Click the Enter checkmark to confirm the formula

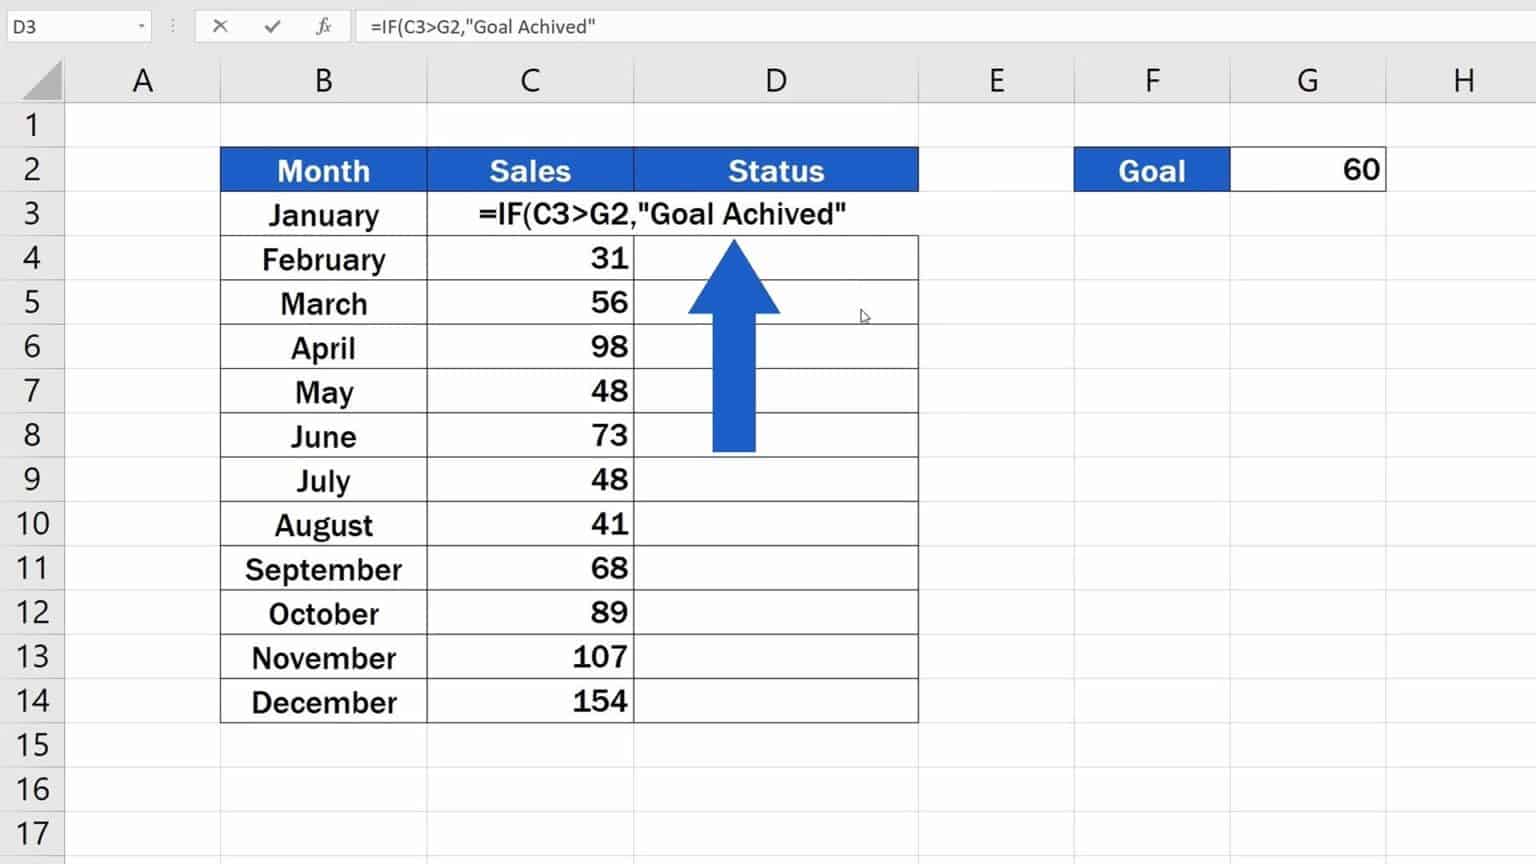click(x=272, y=26)
